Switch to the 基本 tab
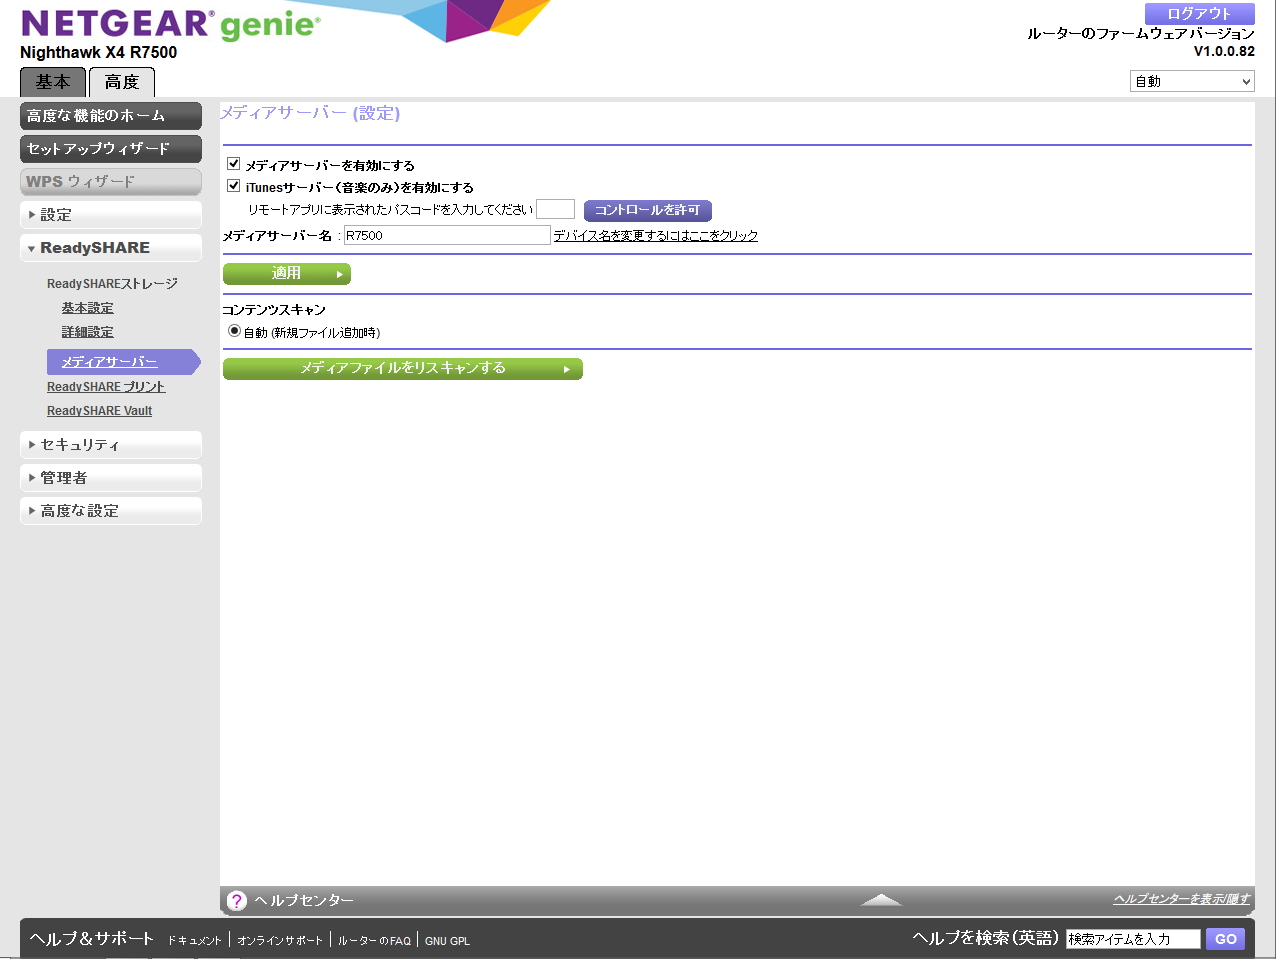 (53, 82)
